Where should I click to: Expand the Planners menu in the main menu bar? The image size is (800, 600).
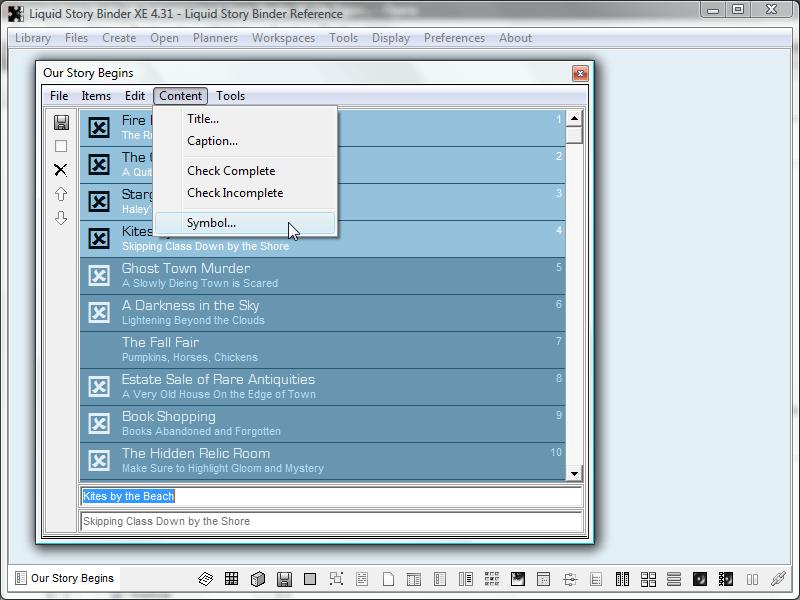215,38
